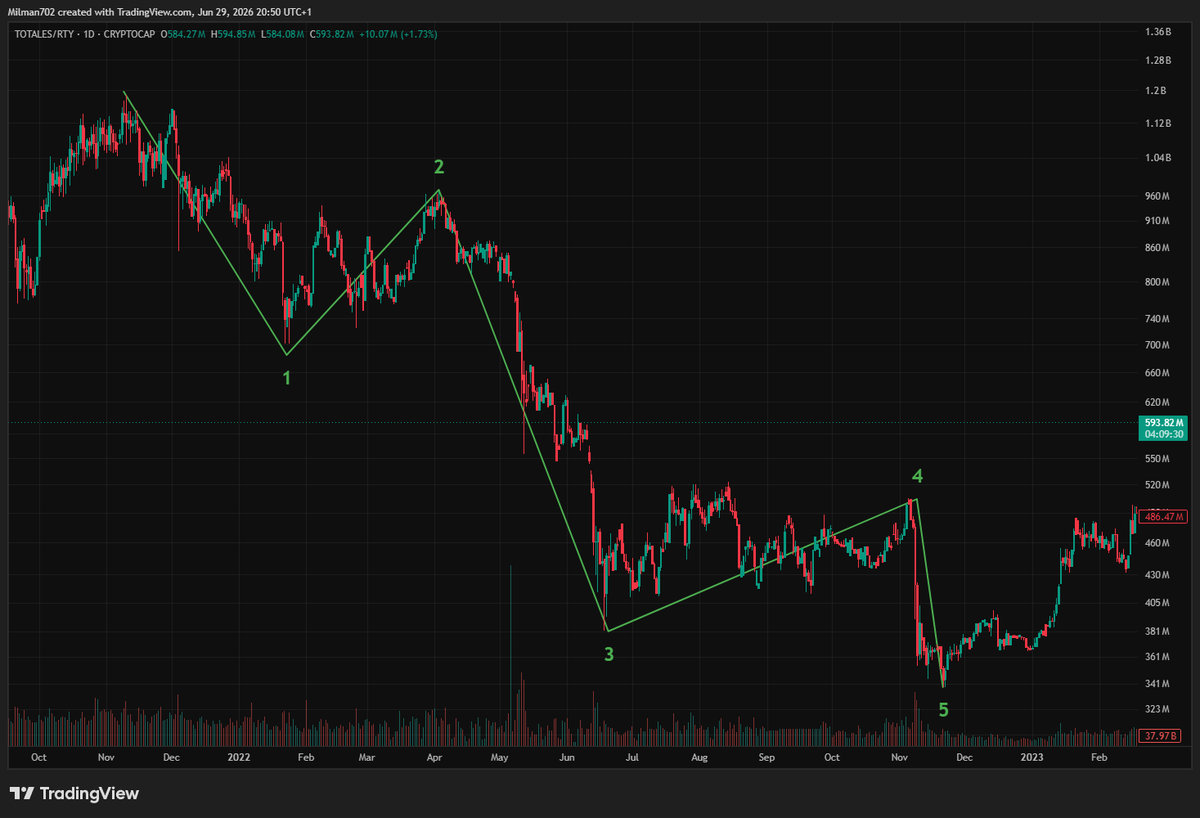Click the 1.28B price axis label
The image size is (1200, 818).
[x=1158, y=60]
